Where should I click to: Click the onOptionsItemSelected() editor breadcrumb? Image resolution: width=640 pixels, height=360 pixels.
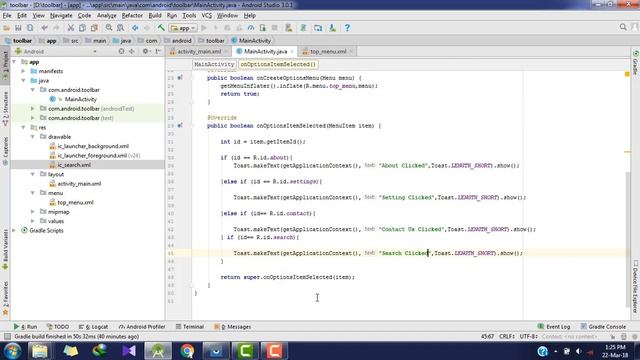278,64
